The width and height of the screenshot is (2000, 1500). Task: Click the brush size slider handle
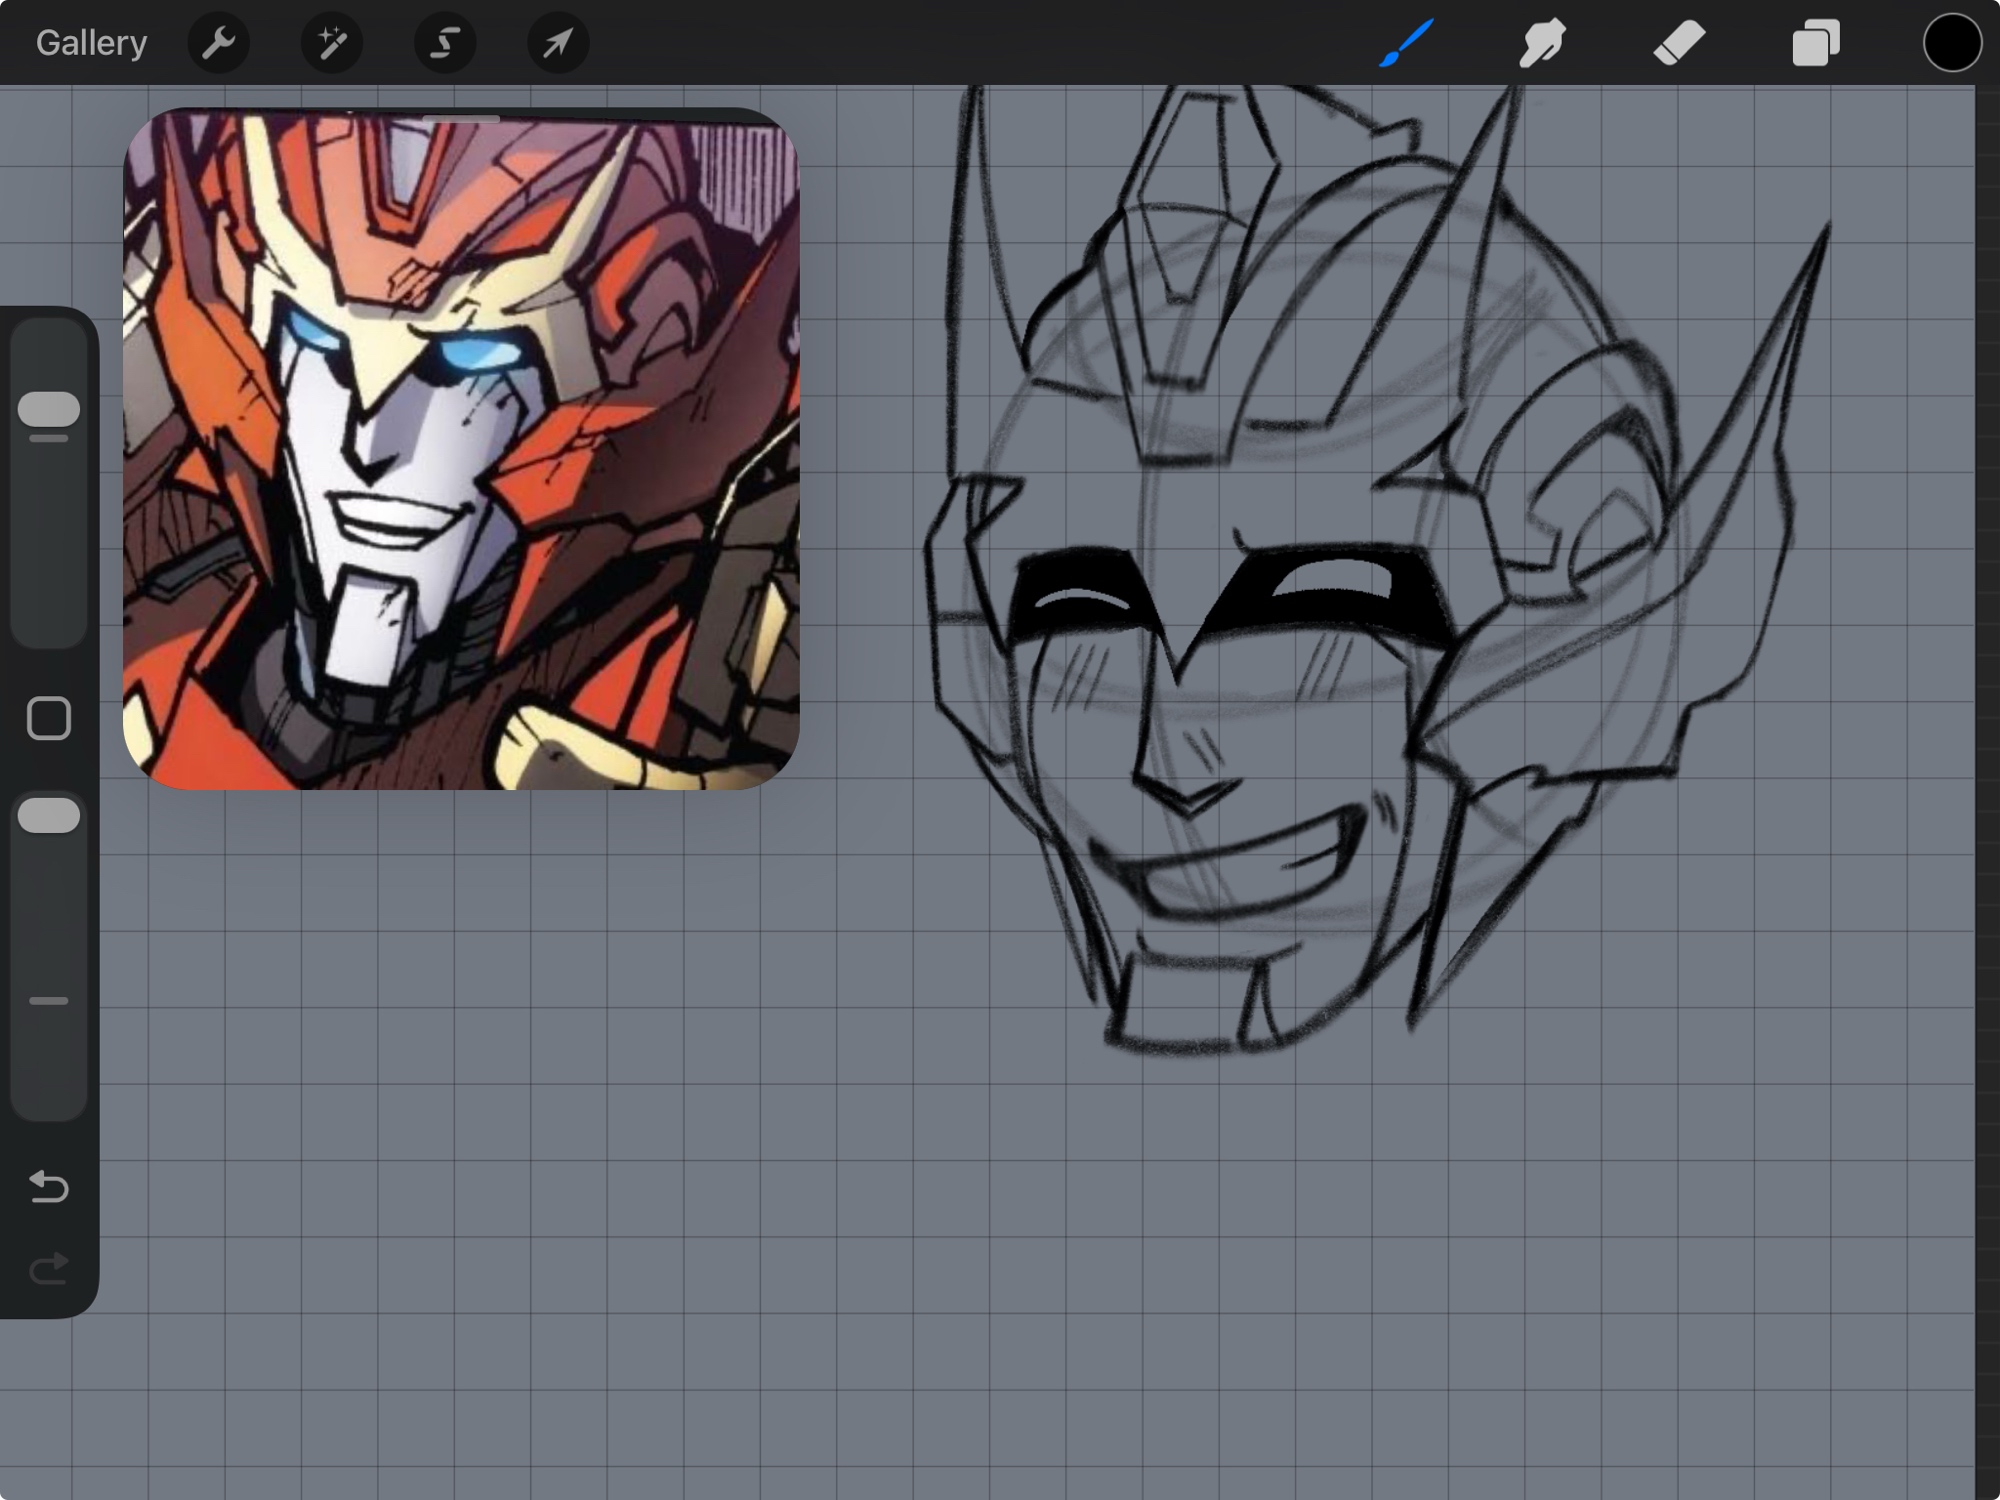48,409
